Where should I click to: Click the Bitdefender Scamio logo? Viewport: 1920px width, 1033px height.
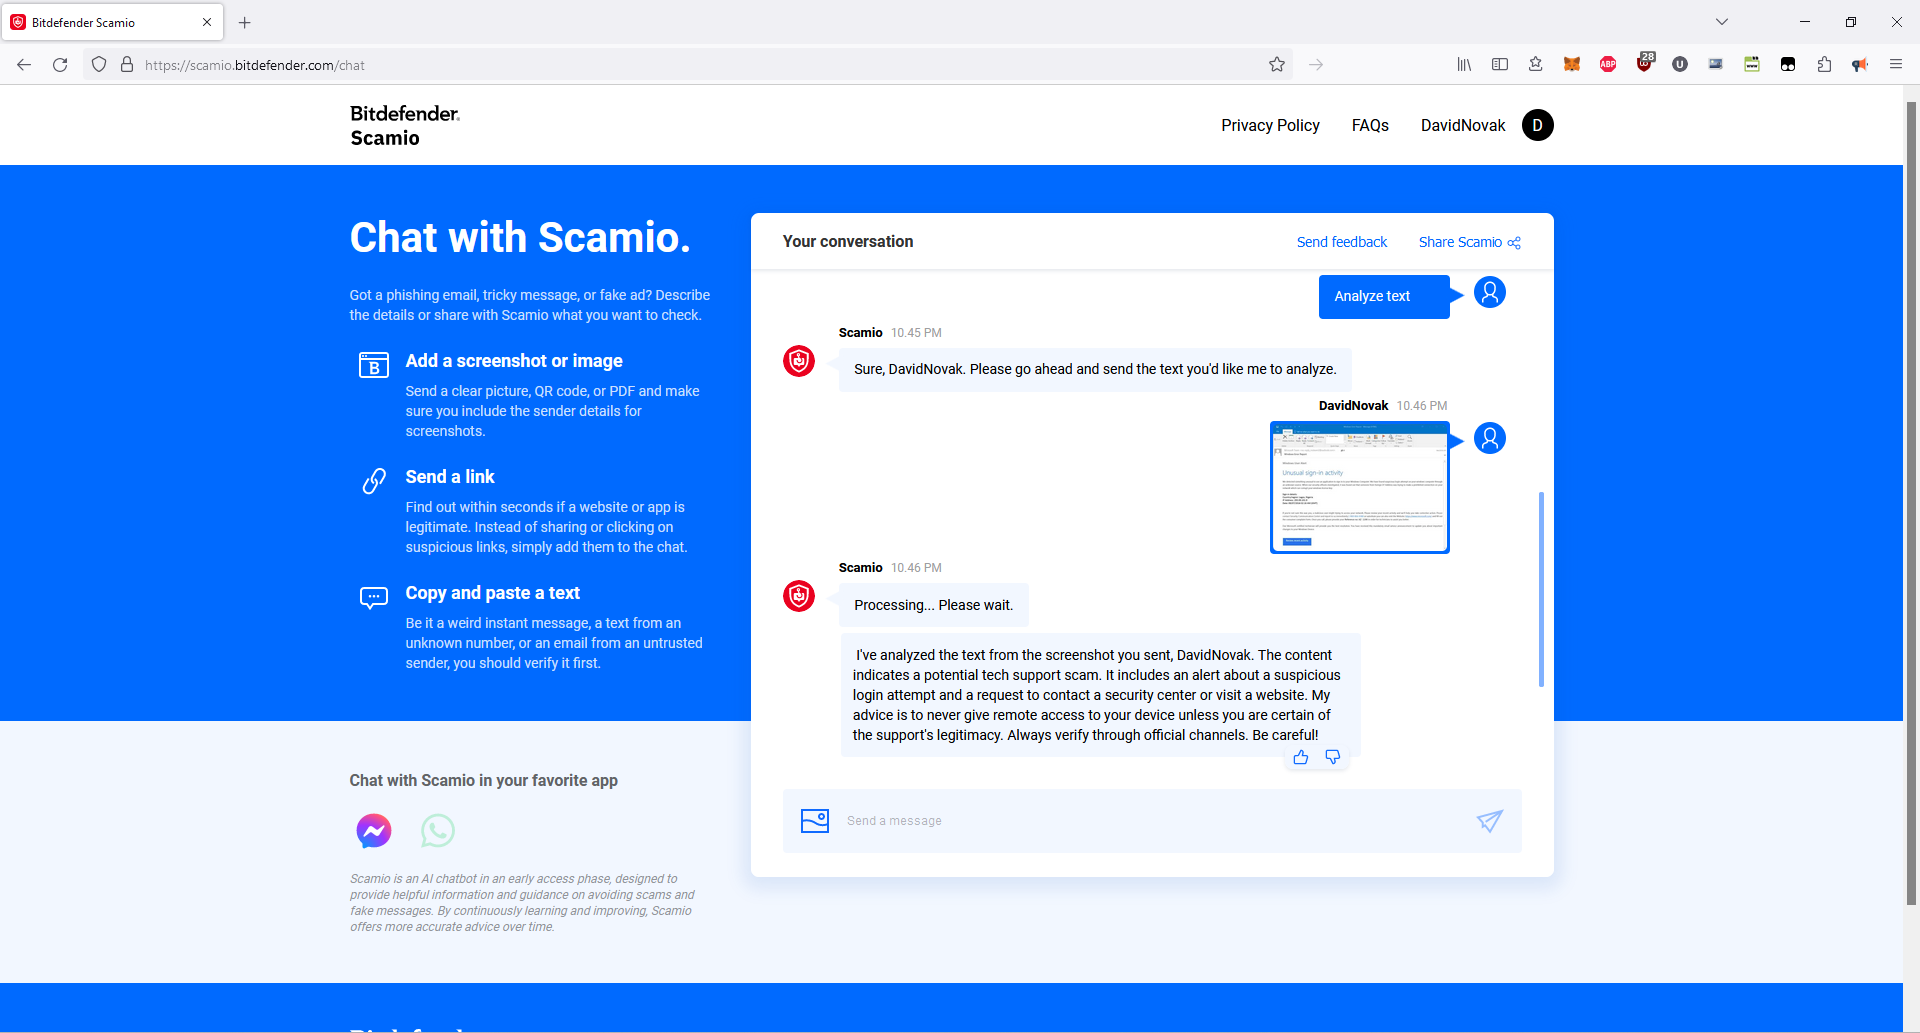(405, 125)
